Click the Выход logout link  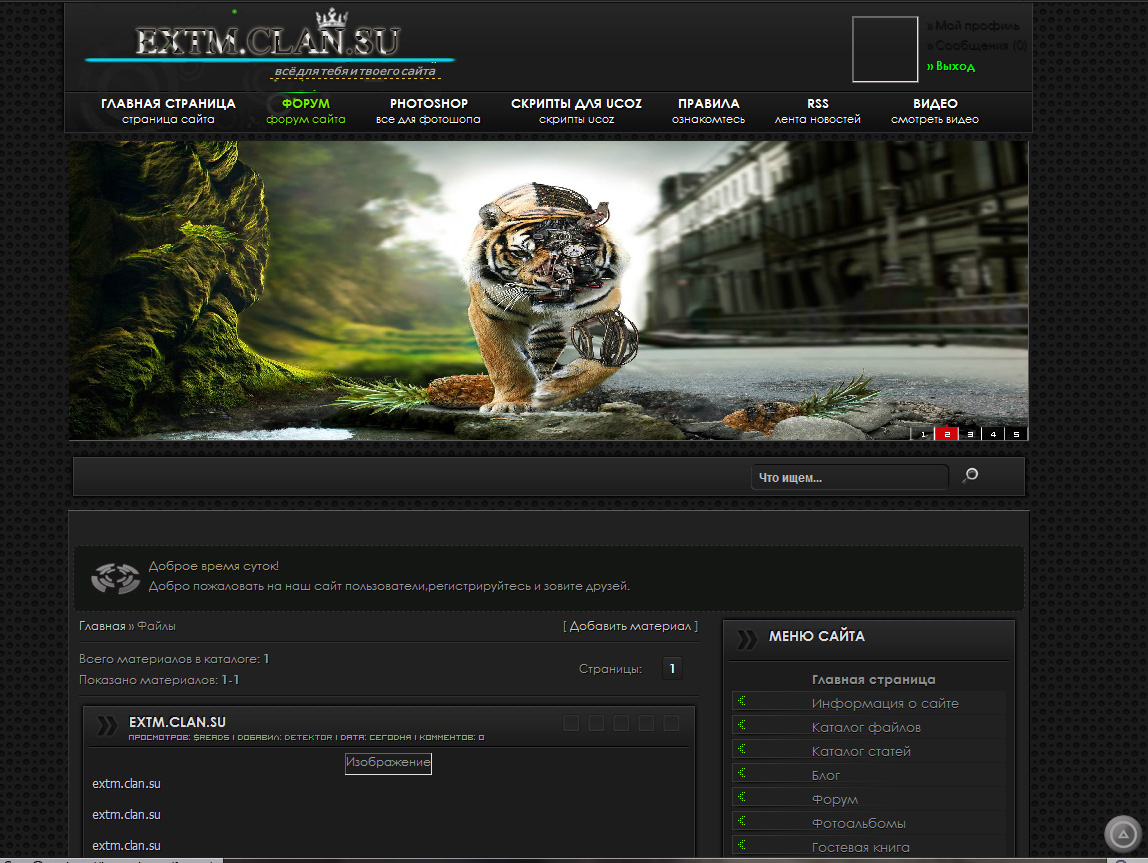pos(954,66)
